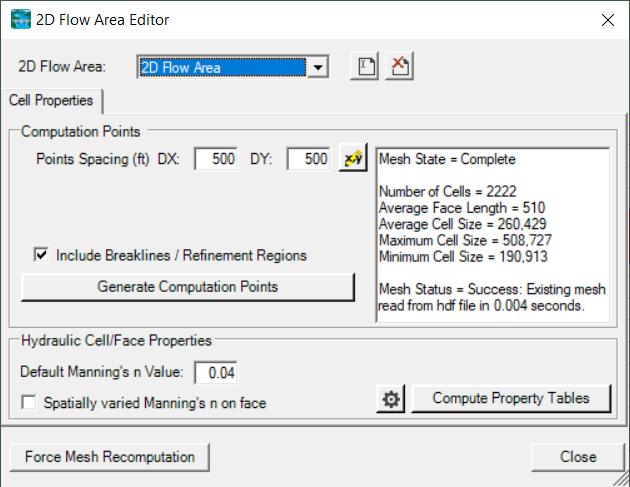Click Generate Computation Points button

pos(188,287)
